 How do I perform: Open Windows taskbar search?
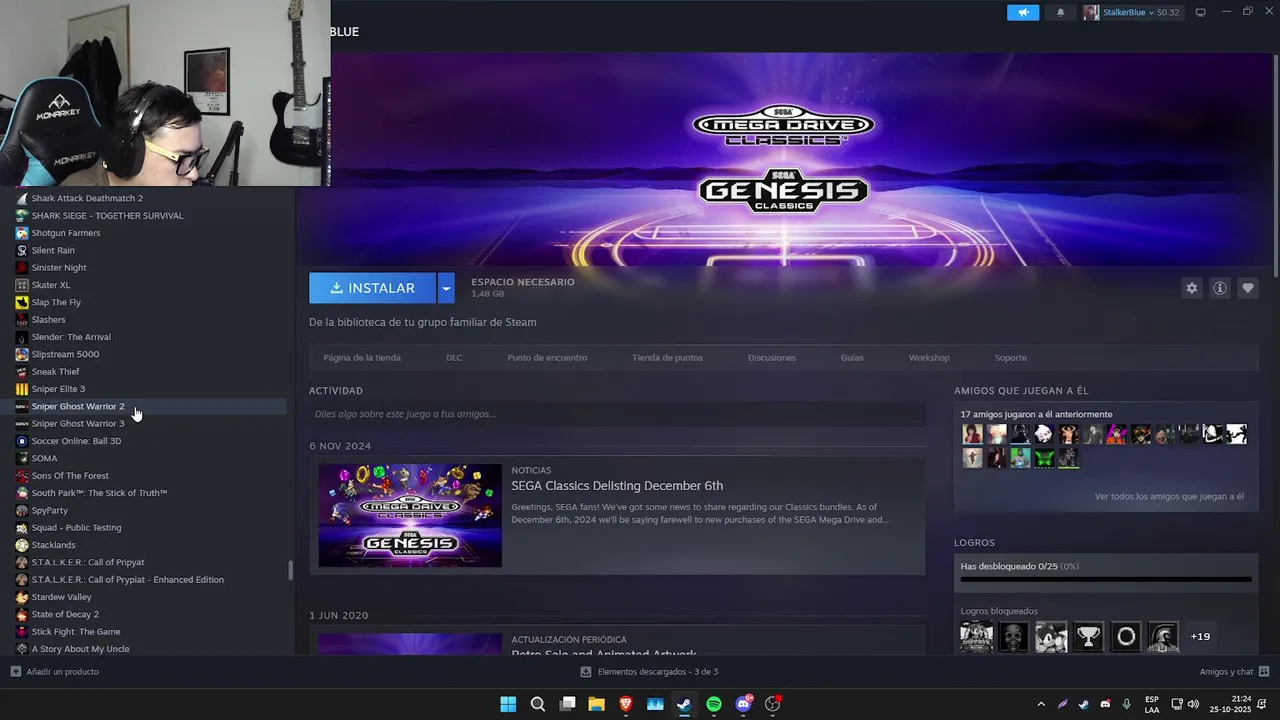(x=538, y=704)
